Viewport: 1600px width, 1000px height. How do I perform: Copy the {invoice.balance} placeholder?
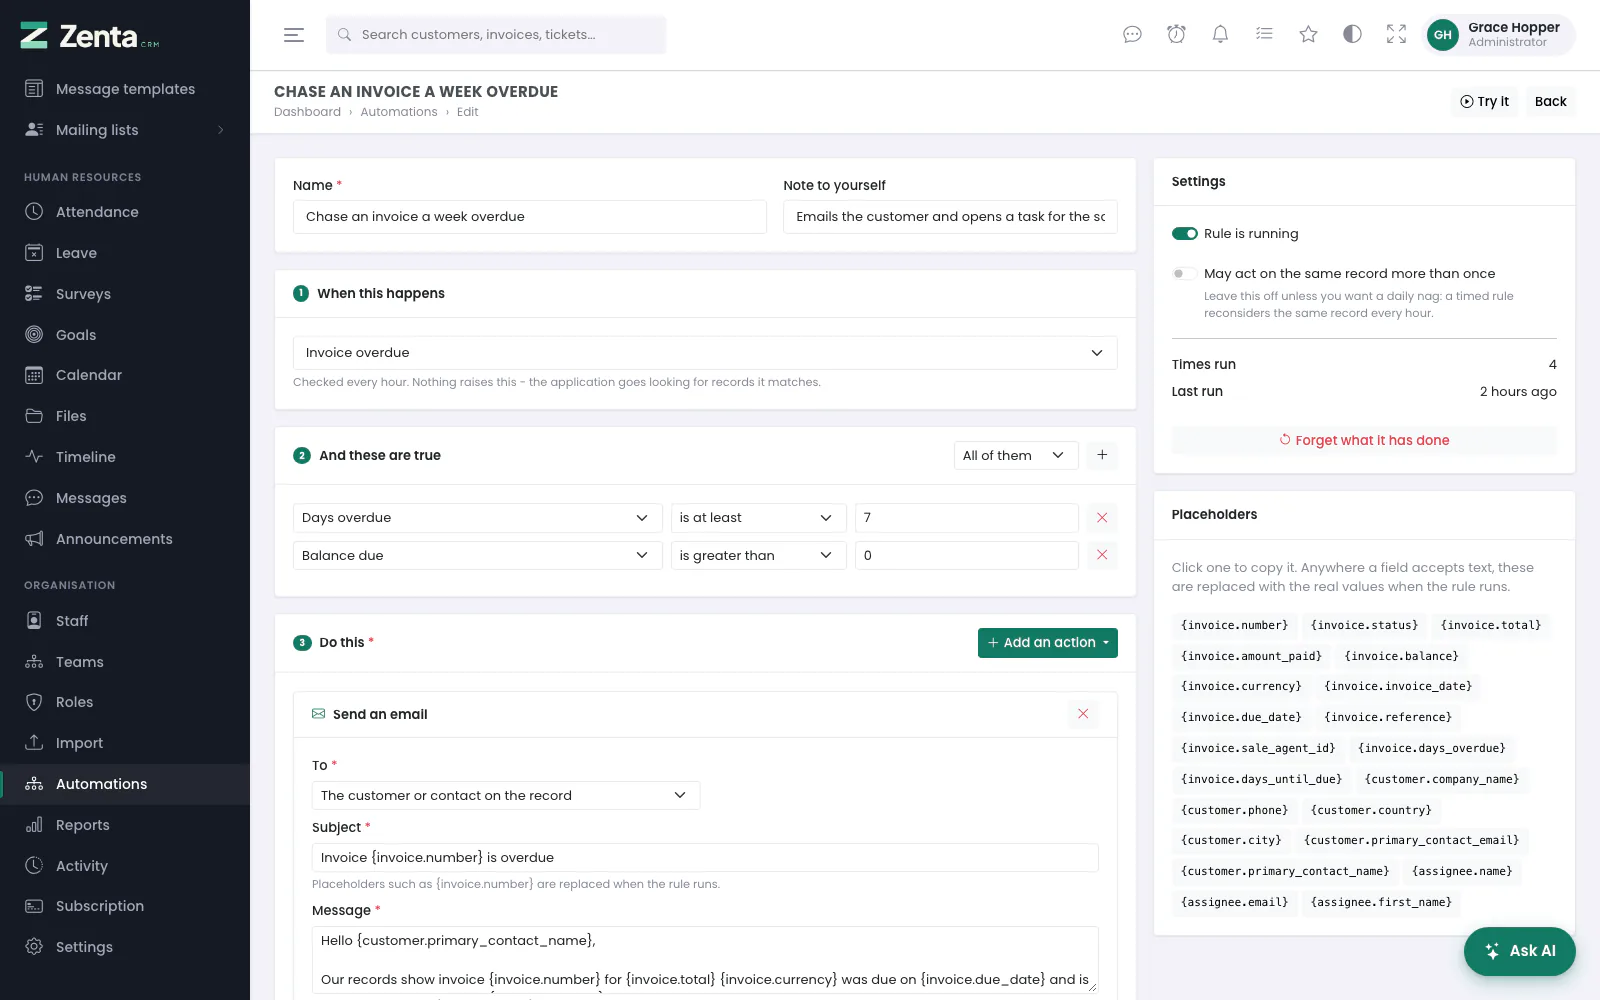(1401, 656)
